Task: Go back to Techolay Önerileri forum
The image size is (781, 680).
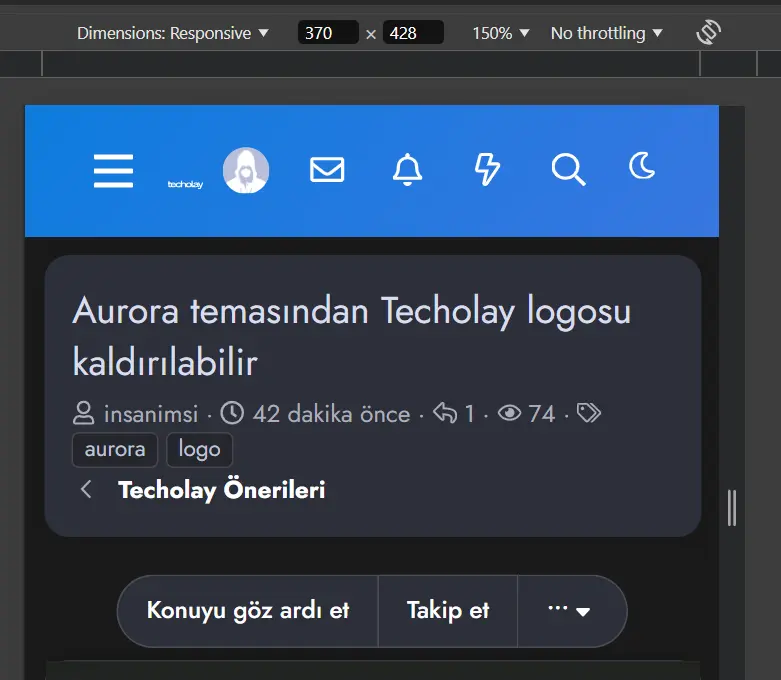Action: point(222,490)
